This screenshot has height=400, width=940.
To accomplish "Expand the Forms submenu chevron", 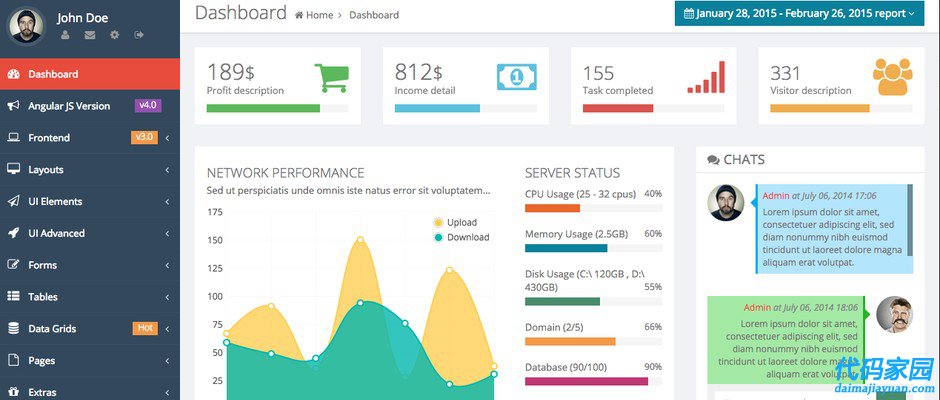I will point(167,266).
